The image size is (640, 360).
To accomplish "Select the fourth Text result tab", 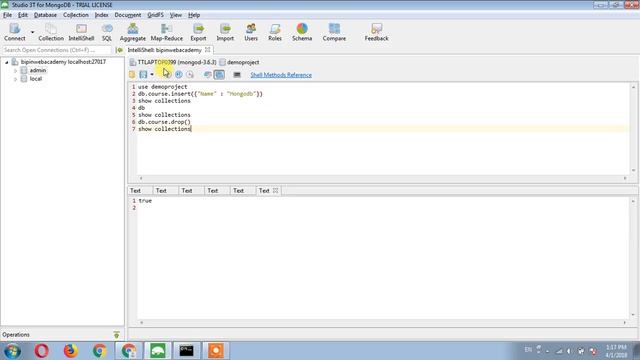I will coord(213,191).
